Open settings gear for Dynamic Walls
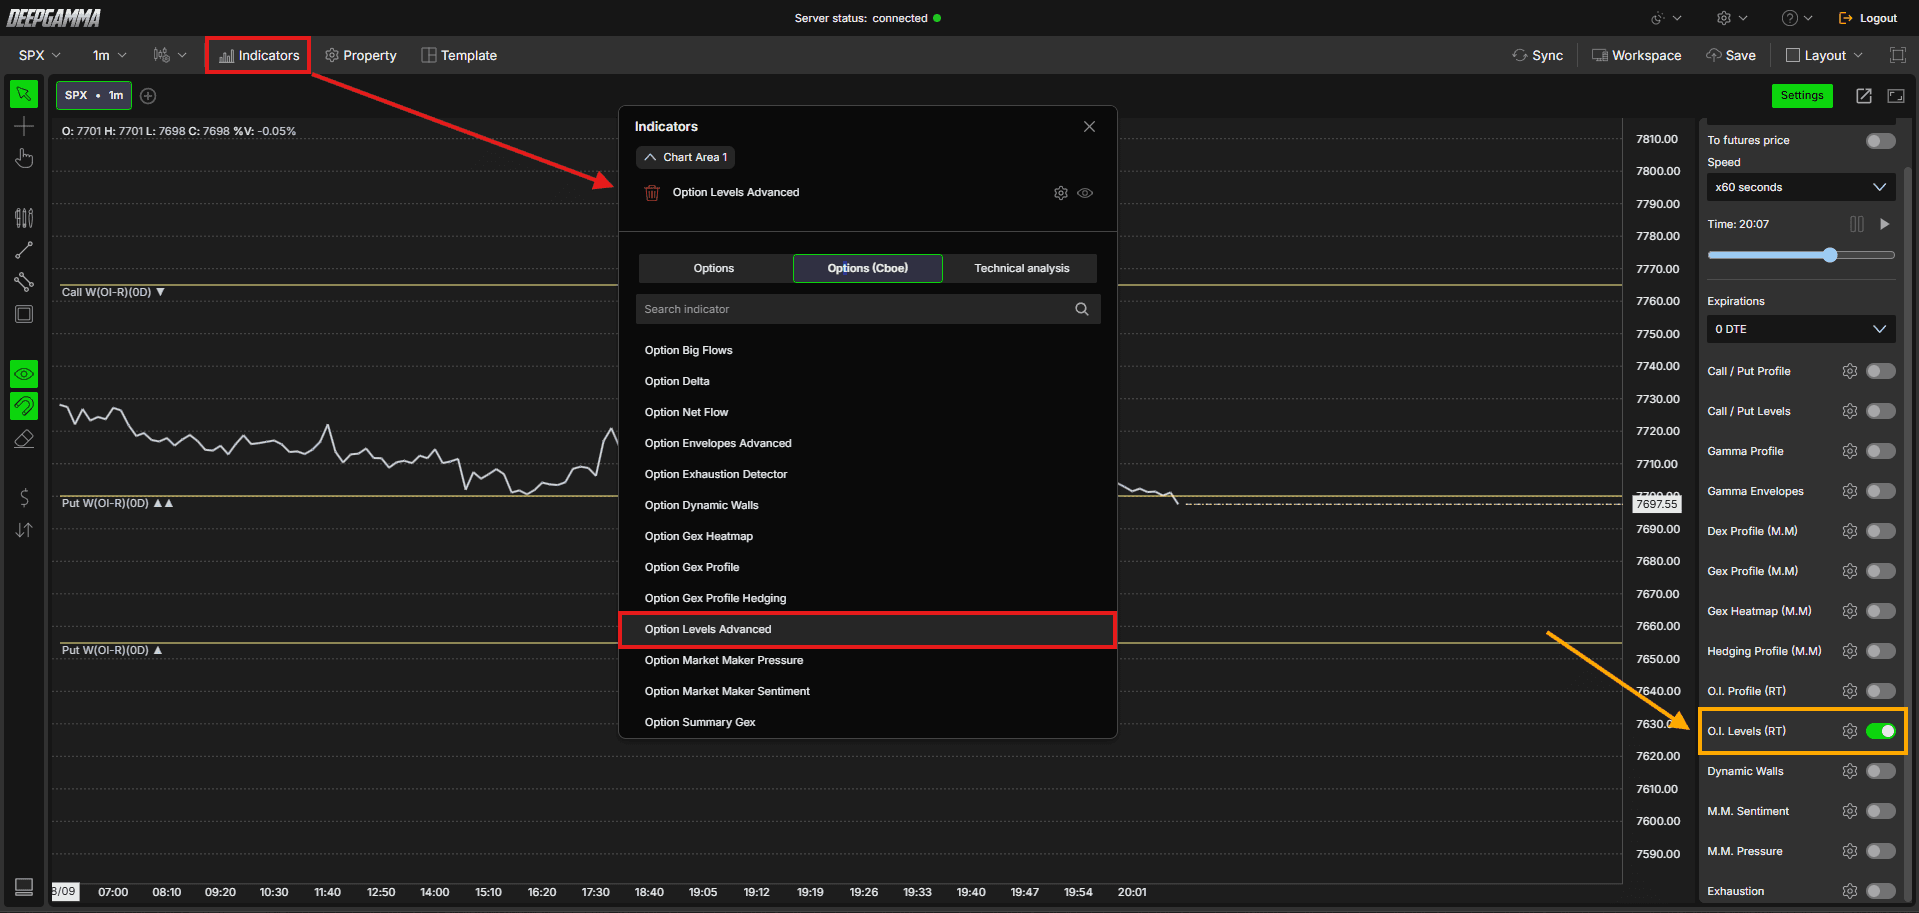Viewport: 1919px width, 913px height. coord(1850,771)
